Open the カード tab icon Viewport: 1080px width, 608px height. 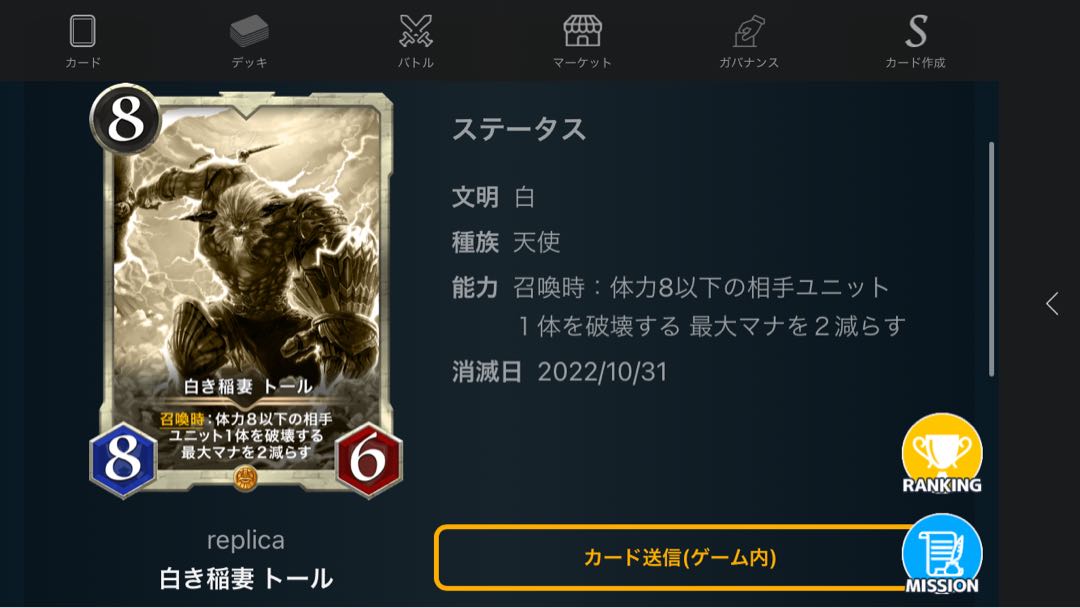pyautogui.click(x=83, y=32)
